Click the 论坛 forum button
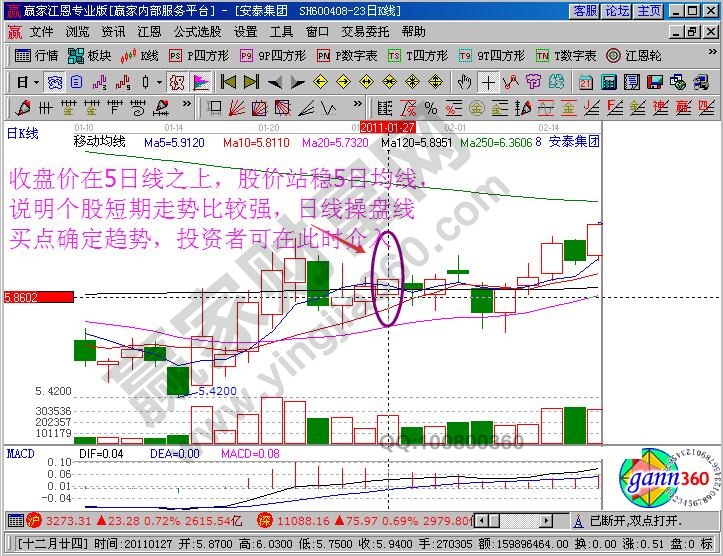723x556 pixels. 617,11
